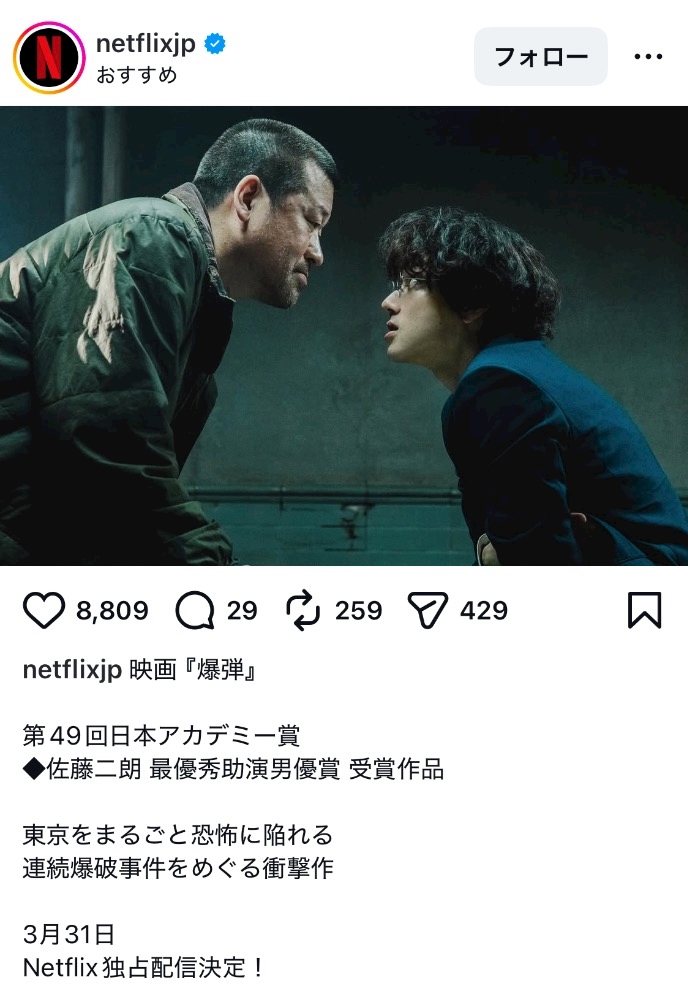Tap the netflixjp name in the caption
Viewport: 688px width, 1000px height.
pyautogui.click(x=72, y=670)
